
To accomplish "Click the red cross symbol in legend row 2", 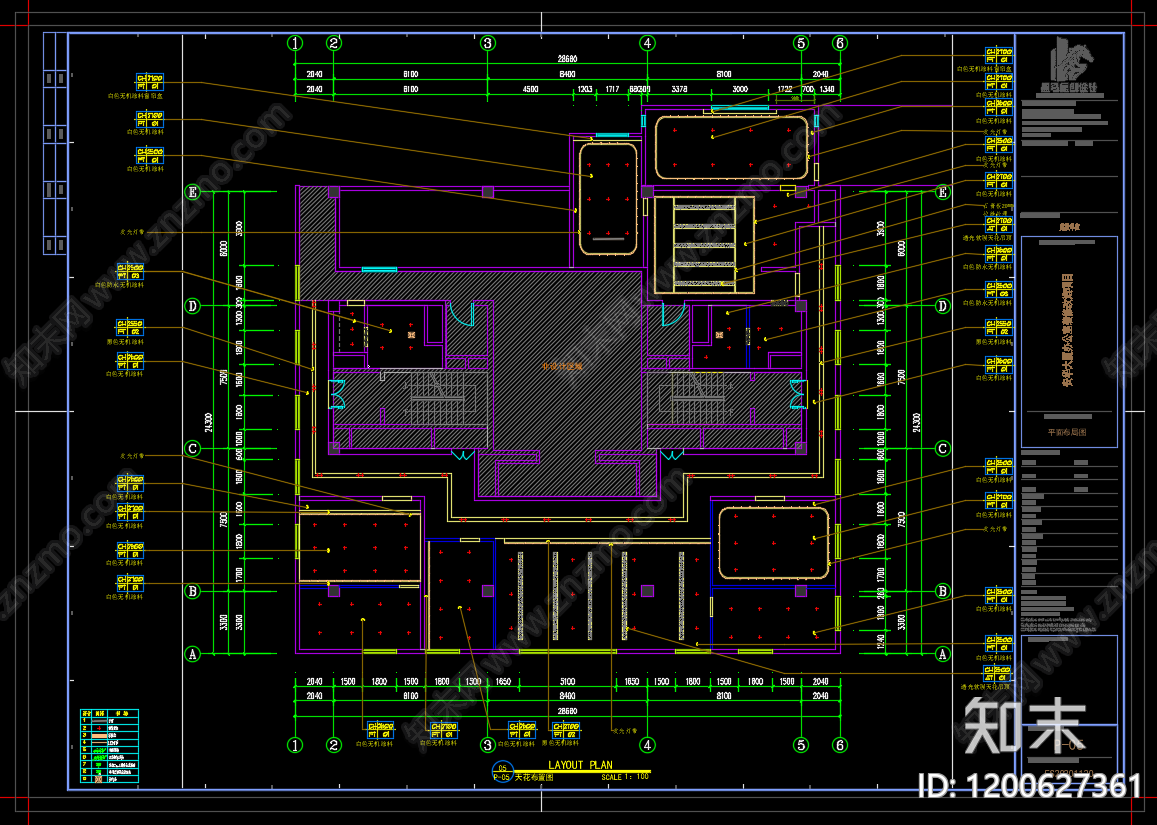I will (x=99, y=728).
